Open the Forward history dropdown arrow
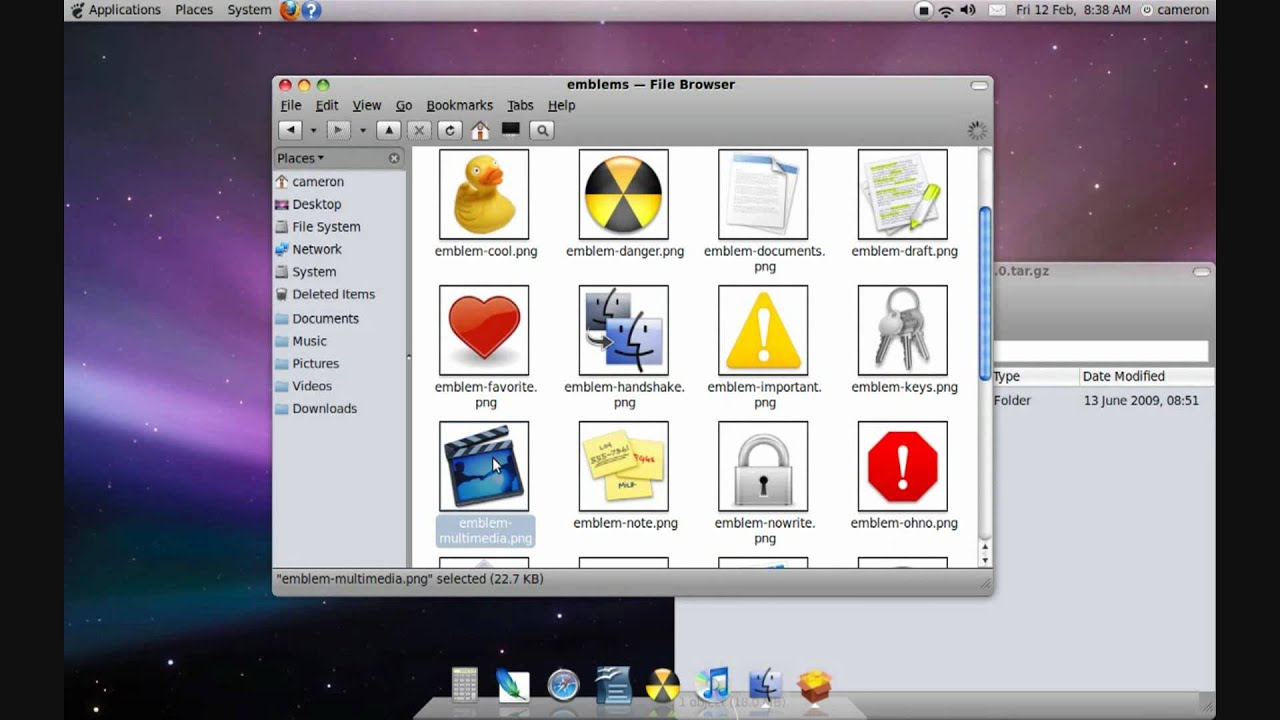Viewport: 1280px width, 720px height. point(362,130)
